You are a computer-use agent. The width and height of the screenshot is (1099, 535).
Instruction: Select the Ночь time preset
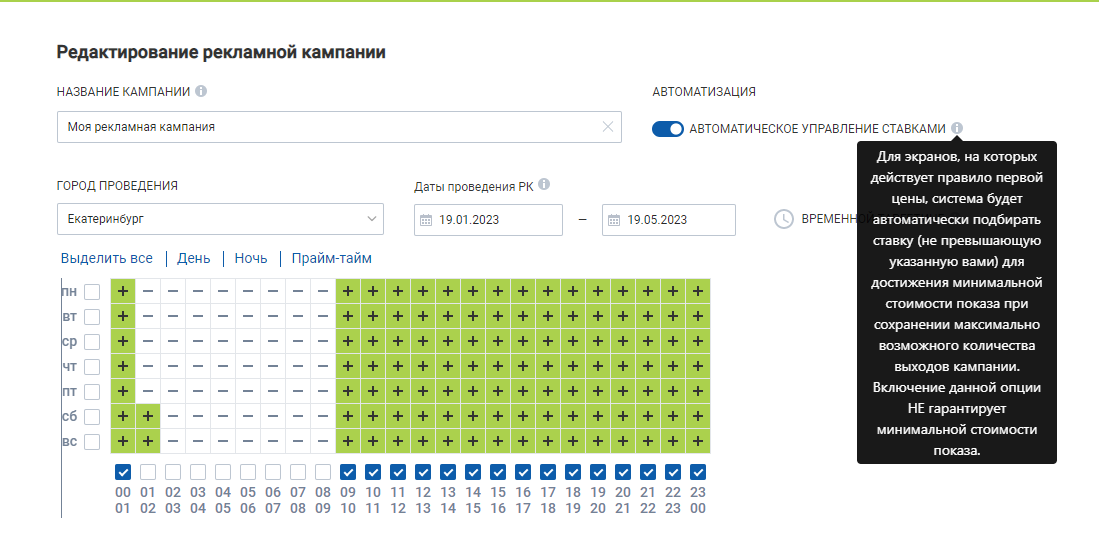pyautogui.click(x=251, y=259)
